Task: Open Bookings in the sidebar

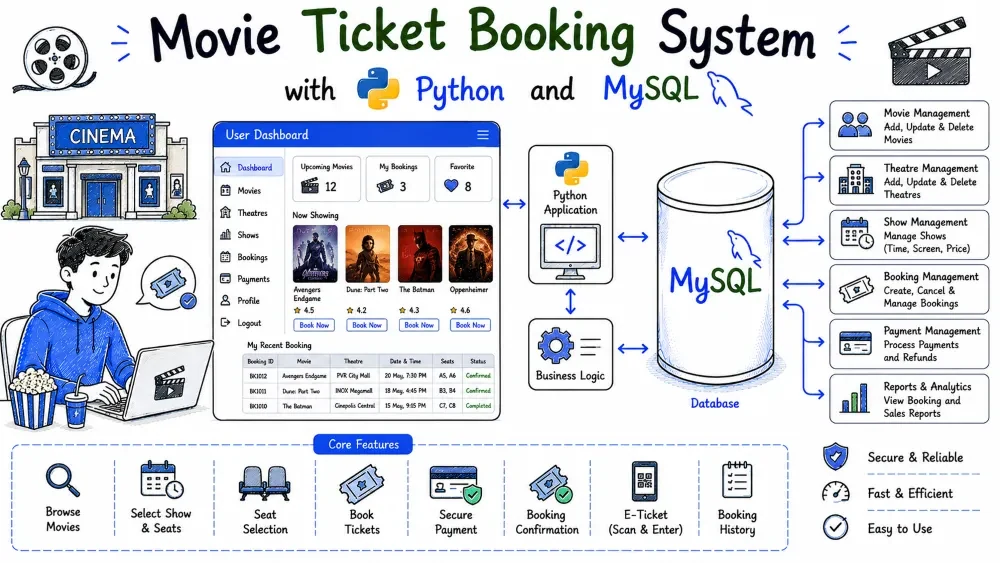Action: point(244,257)
